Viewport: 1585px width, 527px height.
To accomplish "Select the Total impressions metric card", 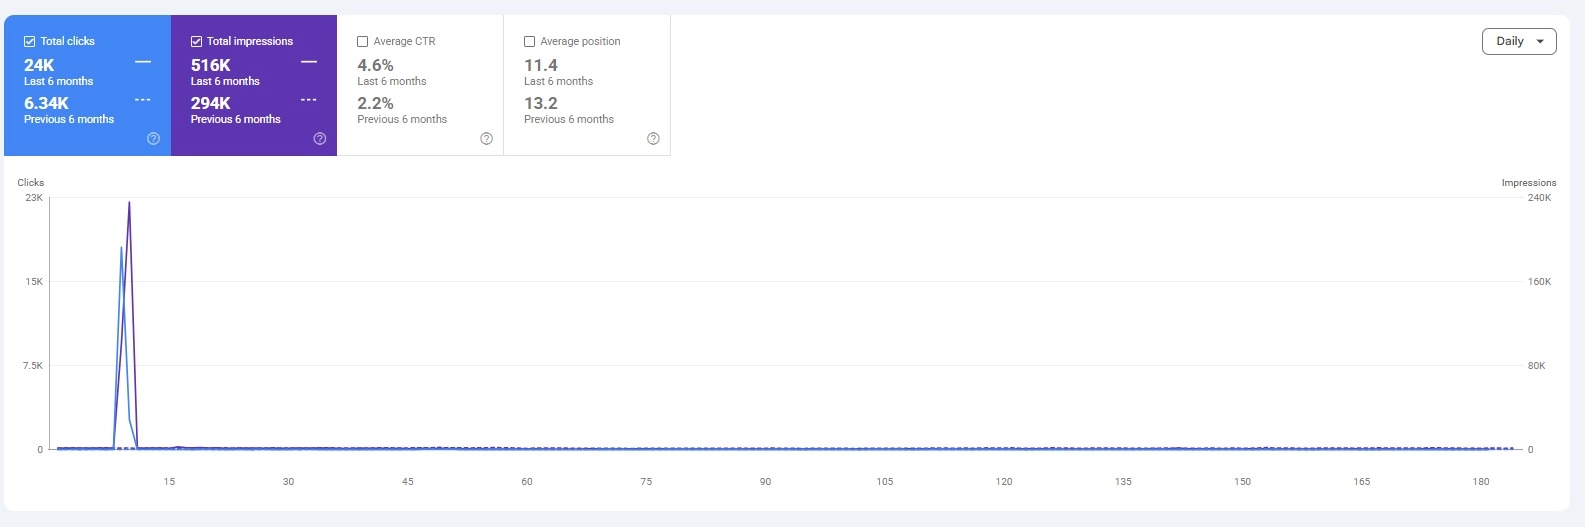I will coord(254,86).
